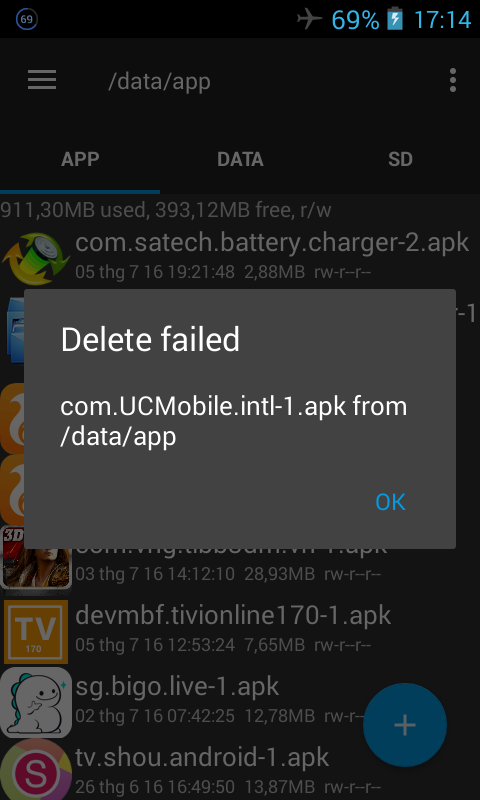Viewport: 480px width, 800px height.
Task: Tap the orange TV 170 app icon
Action: tap(36, 631)
